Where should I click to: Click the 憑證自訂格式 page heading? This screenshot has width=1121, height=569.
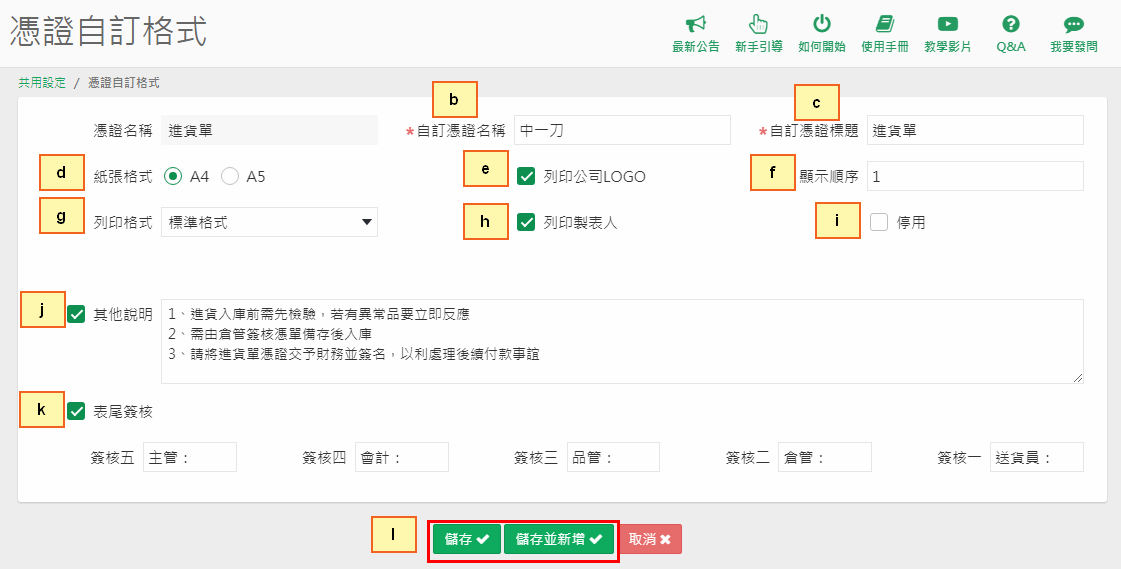[x=109, y=32]
